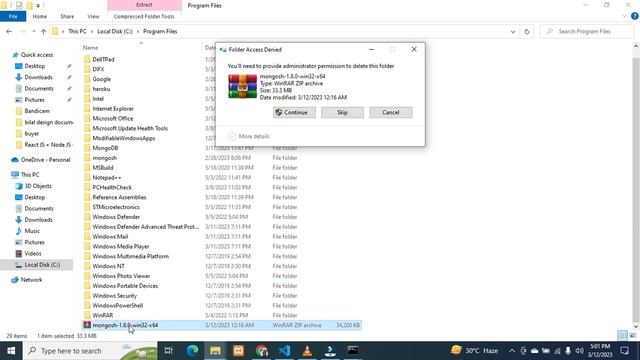The image size is (640, 360).
Task: Open the notification center icon
Action: click(x=624, y=351)
